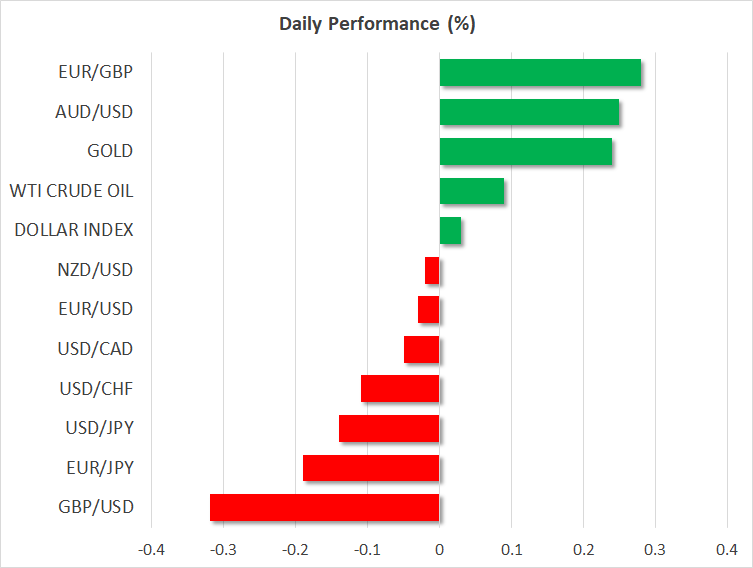This screenshot has height=568, width=753.
Task: Select the EUR/GBP axis label
Action: tap(96, 72)
